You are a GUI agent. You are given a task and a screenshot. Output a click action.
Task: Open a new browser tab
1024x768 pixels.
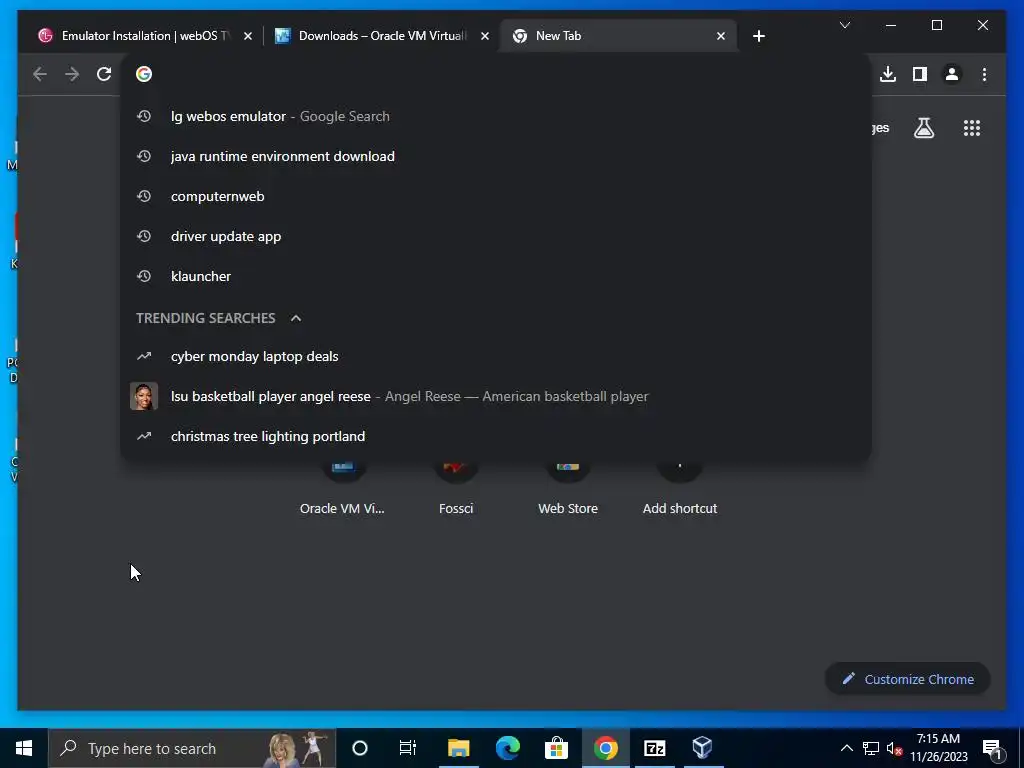pyautogui.click(x=758, y=36)
